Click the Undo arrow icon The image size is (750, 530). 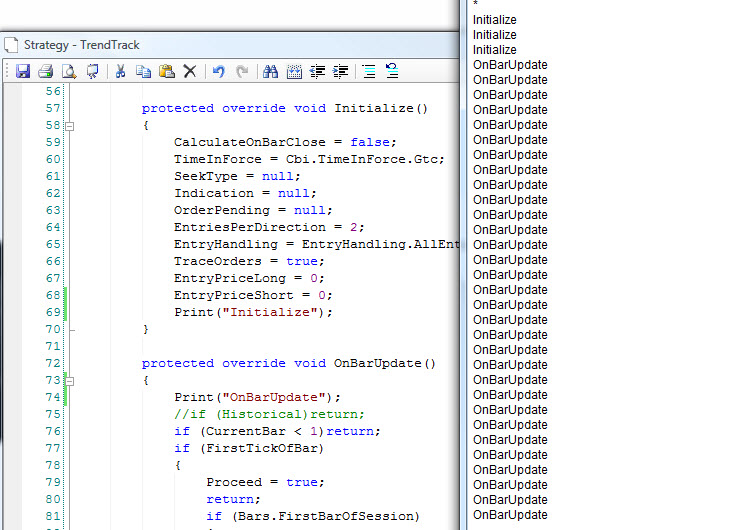point(219,71)
